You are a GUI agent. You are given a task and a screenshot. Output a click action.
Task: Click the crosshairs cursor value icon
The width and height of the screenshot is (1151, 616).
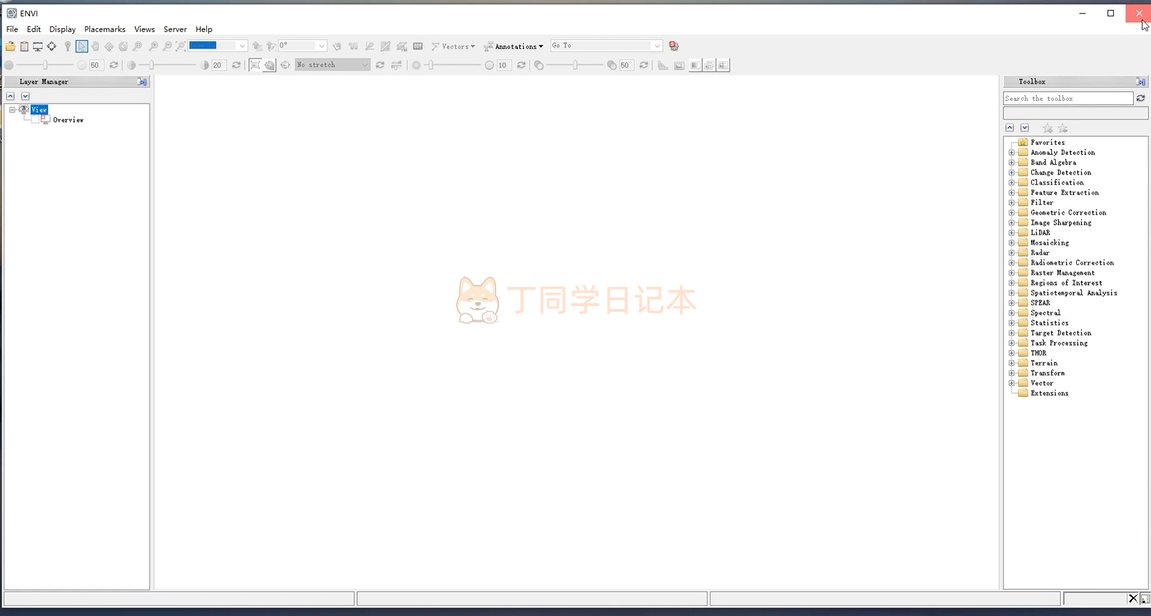point(51,46)
